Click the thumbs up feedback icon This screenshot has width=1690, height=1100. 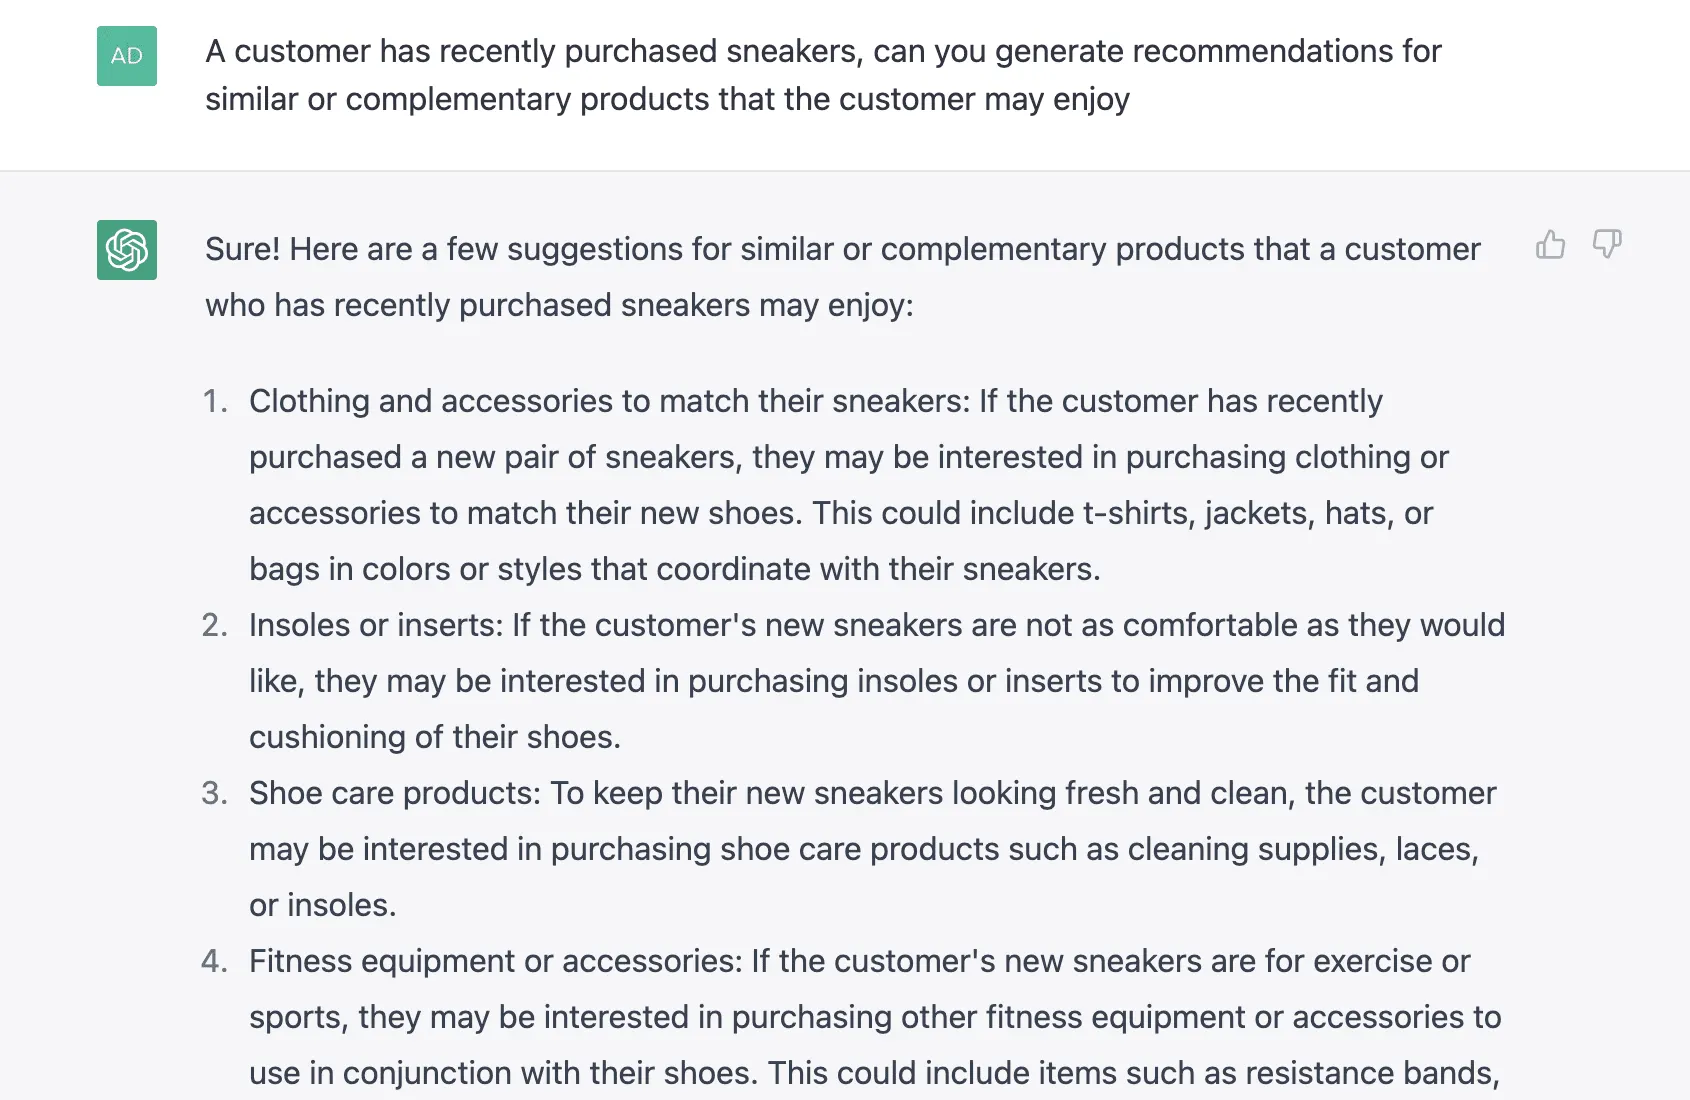pyautogui.click(x=1550, y=245)
